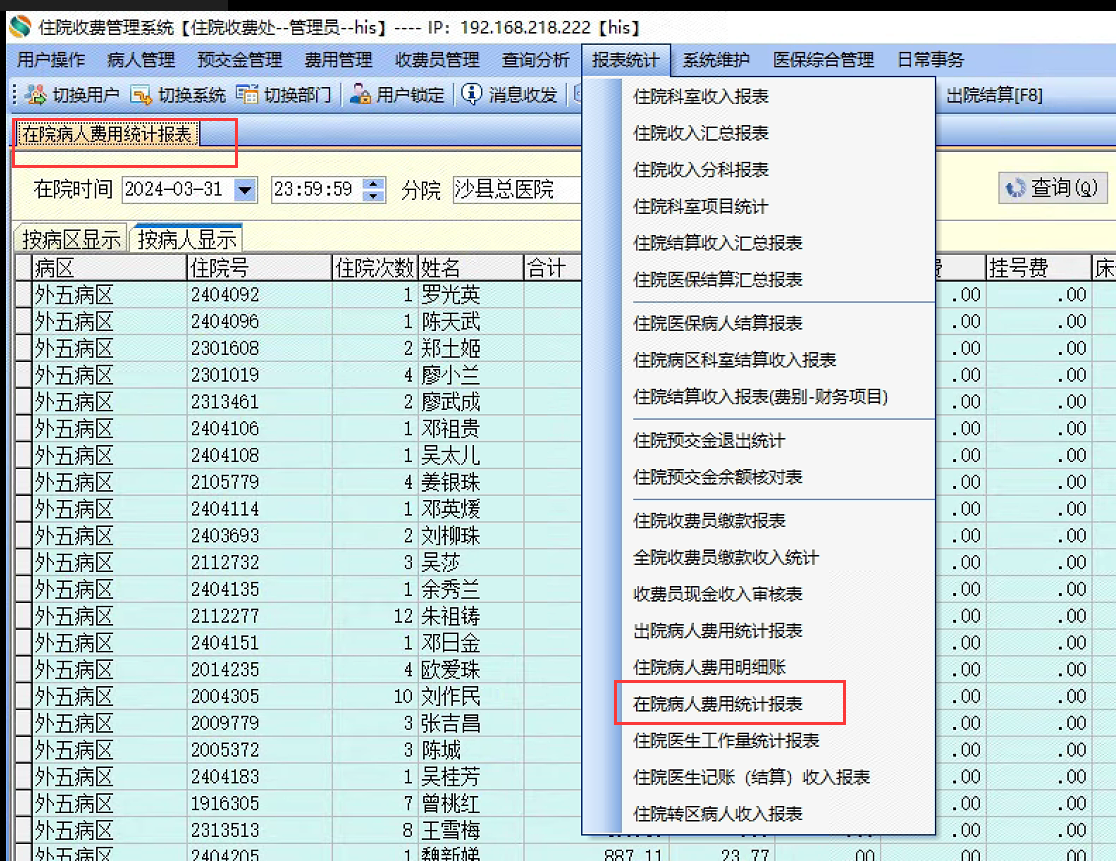Select 在院病人费用统计报表 menu entry
The image size is (1116, 861).
click(x=718, y=704)
